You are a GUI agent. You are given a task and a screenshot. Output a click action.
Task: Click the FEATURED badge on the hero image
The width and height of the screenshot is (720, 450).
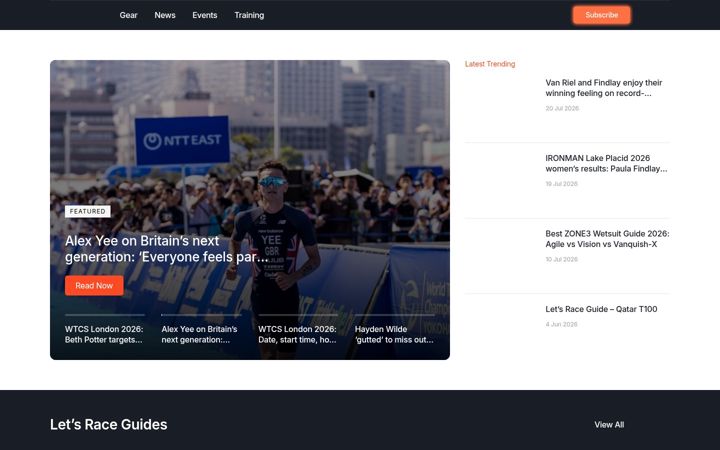pos(88,211)
